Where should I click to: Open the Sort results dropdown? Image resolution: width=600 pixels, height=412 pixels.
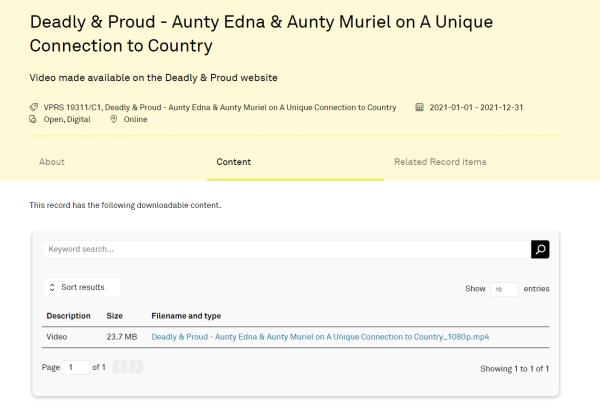[x=82, y=287]
